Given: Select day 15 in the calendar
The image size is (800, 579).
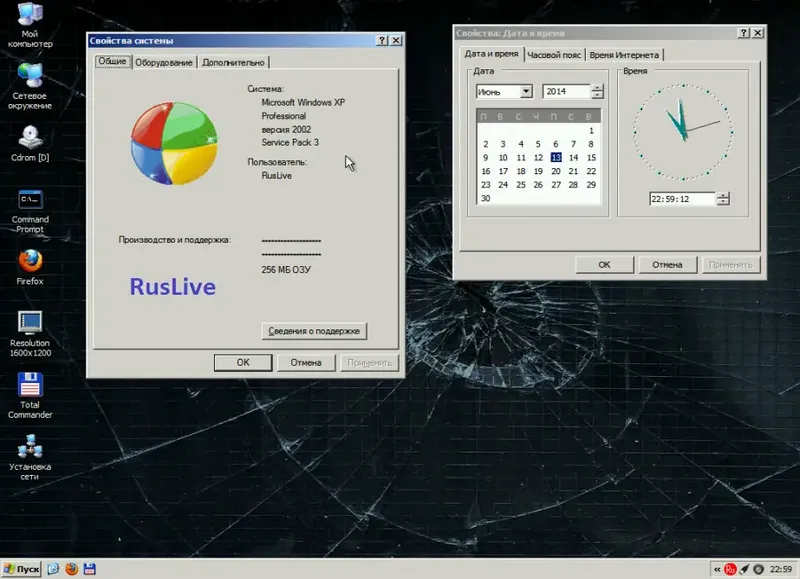Looking at the screenshot, I should tap(591, 158).
